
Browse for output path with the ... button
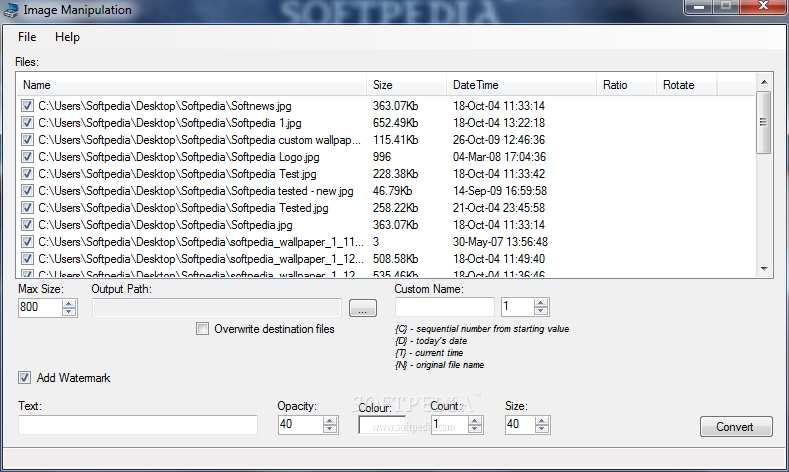click(x=362, y=308)
